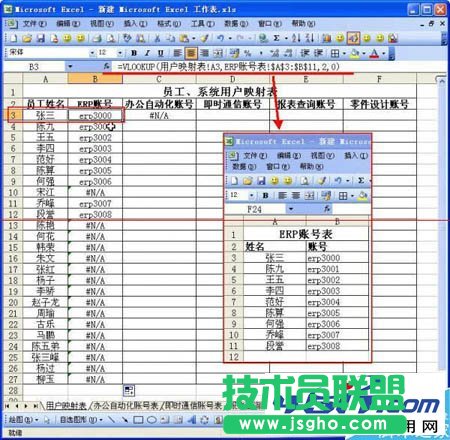The image size is (450, 440).
Task: Expand the Name Box dropdown arrow
Action: coord(70,66)
